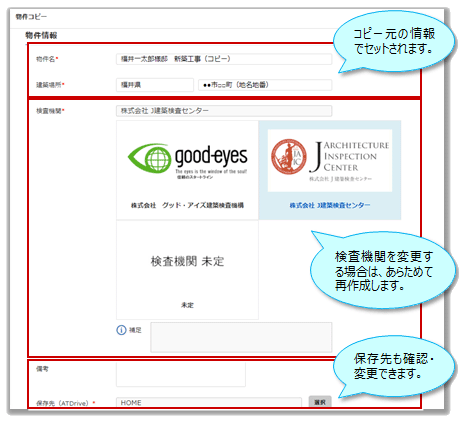Click the 物件コピー dialog title
The width and height of the screenshot is (465, 422).
[x=31, y=17]
